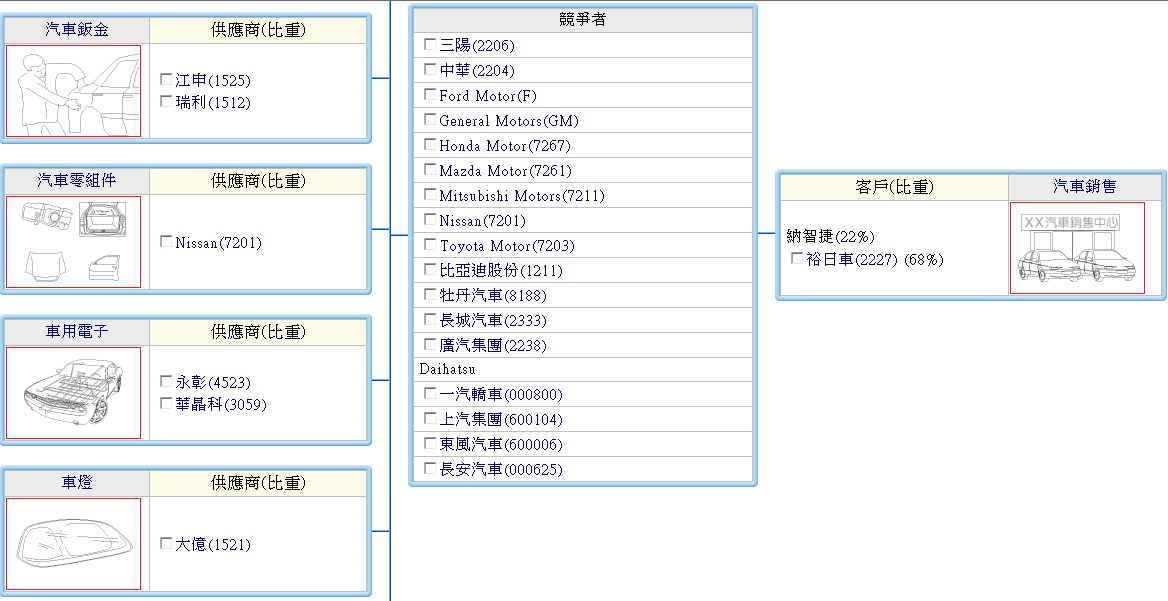The image size is (1168, 601).
Task: Follow the General Motors(GM) link
Action: (509, 121)
